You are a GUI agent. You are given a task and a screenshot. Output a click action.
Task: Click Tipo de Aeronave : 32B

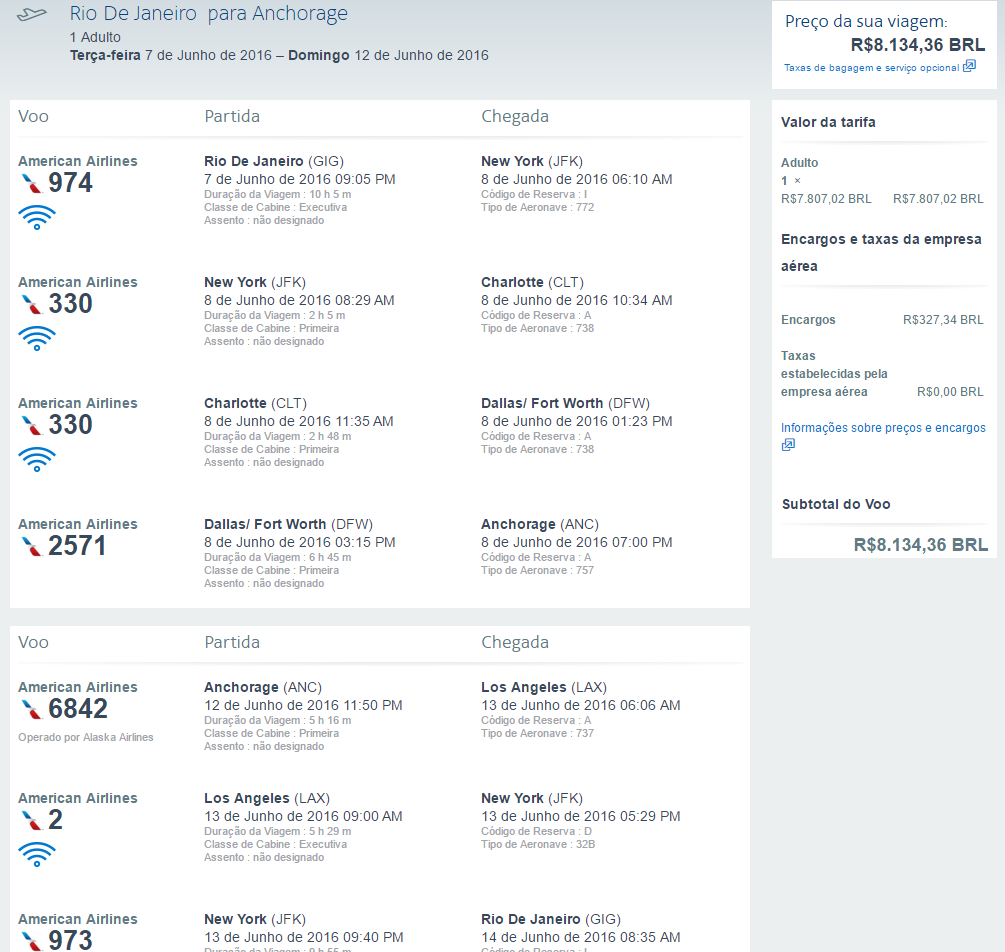pos(538,844)
